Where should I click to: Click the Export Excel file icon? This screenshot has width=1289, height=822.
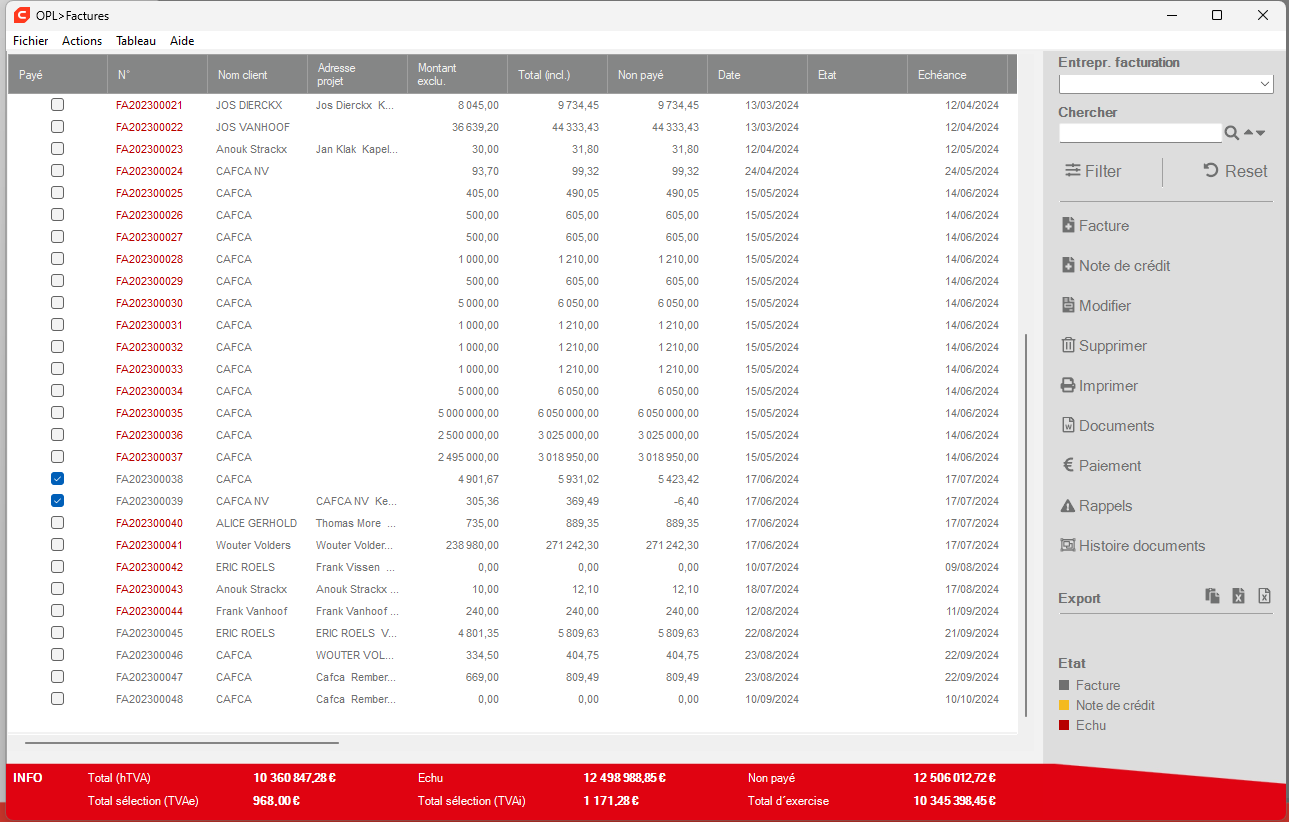(x=1239, y=596)
